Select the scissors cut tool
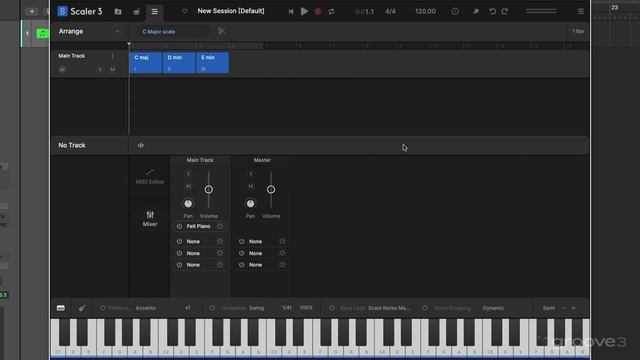 click(222, 31)
